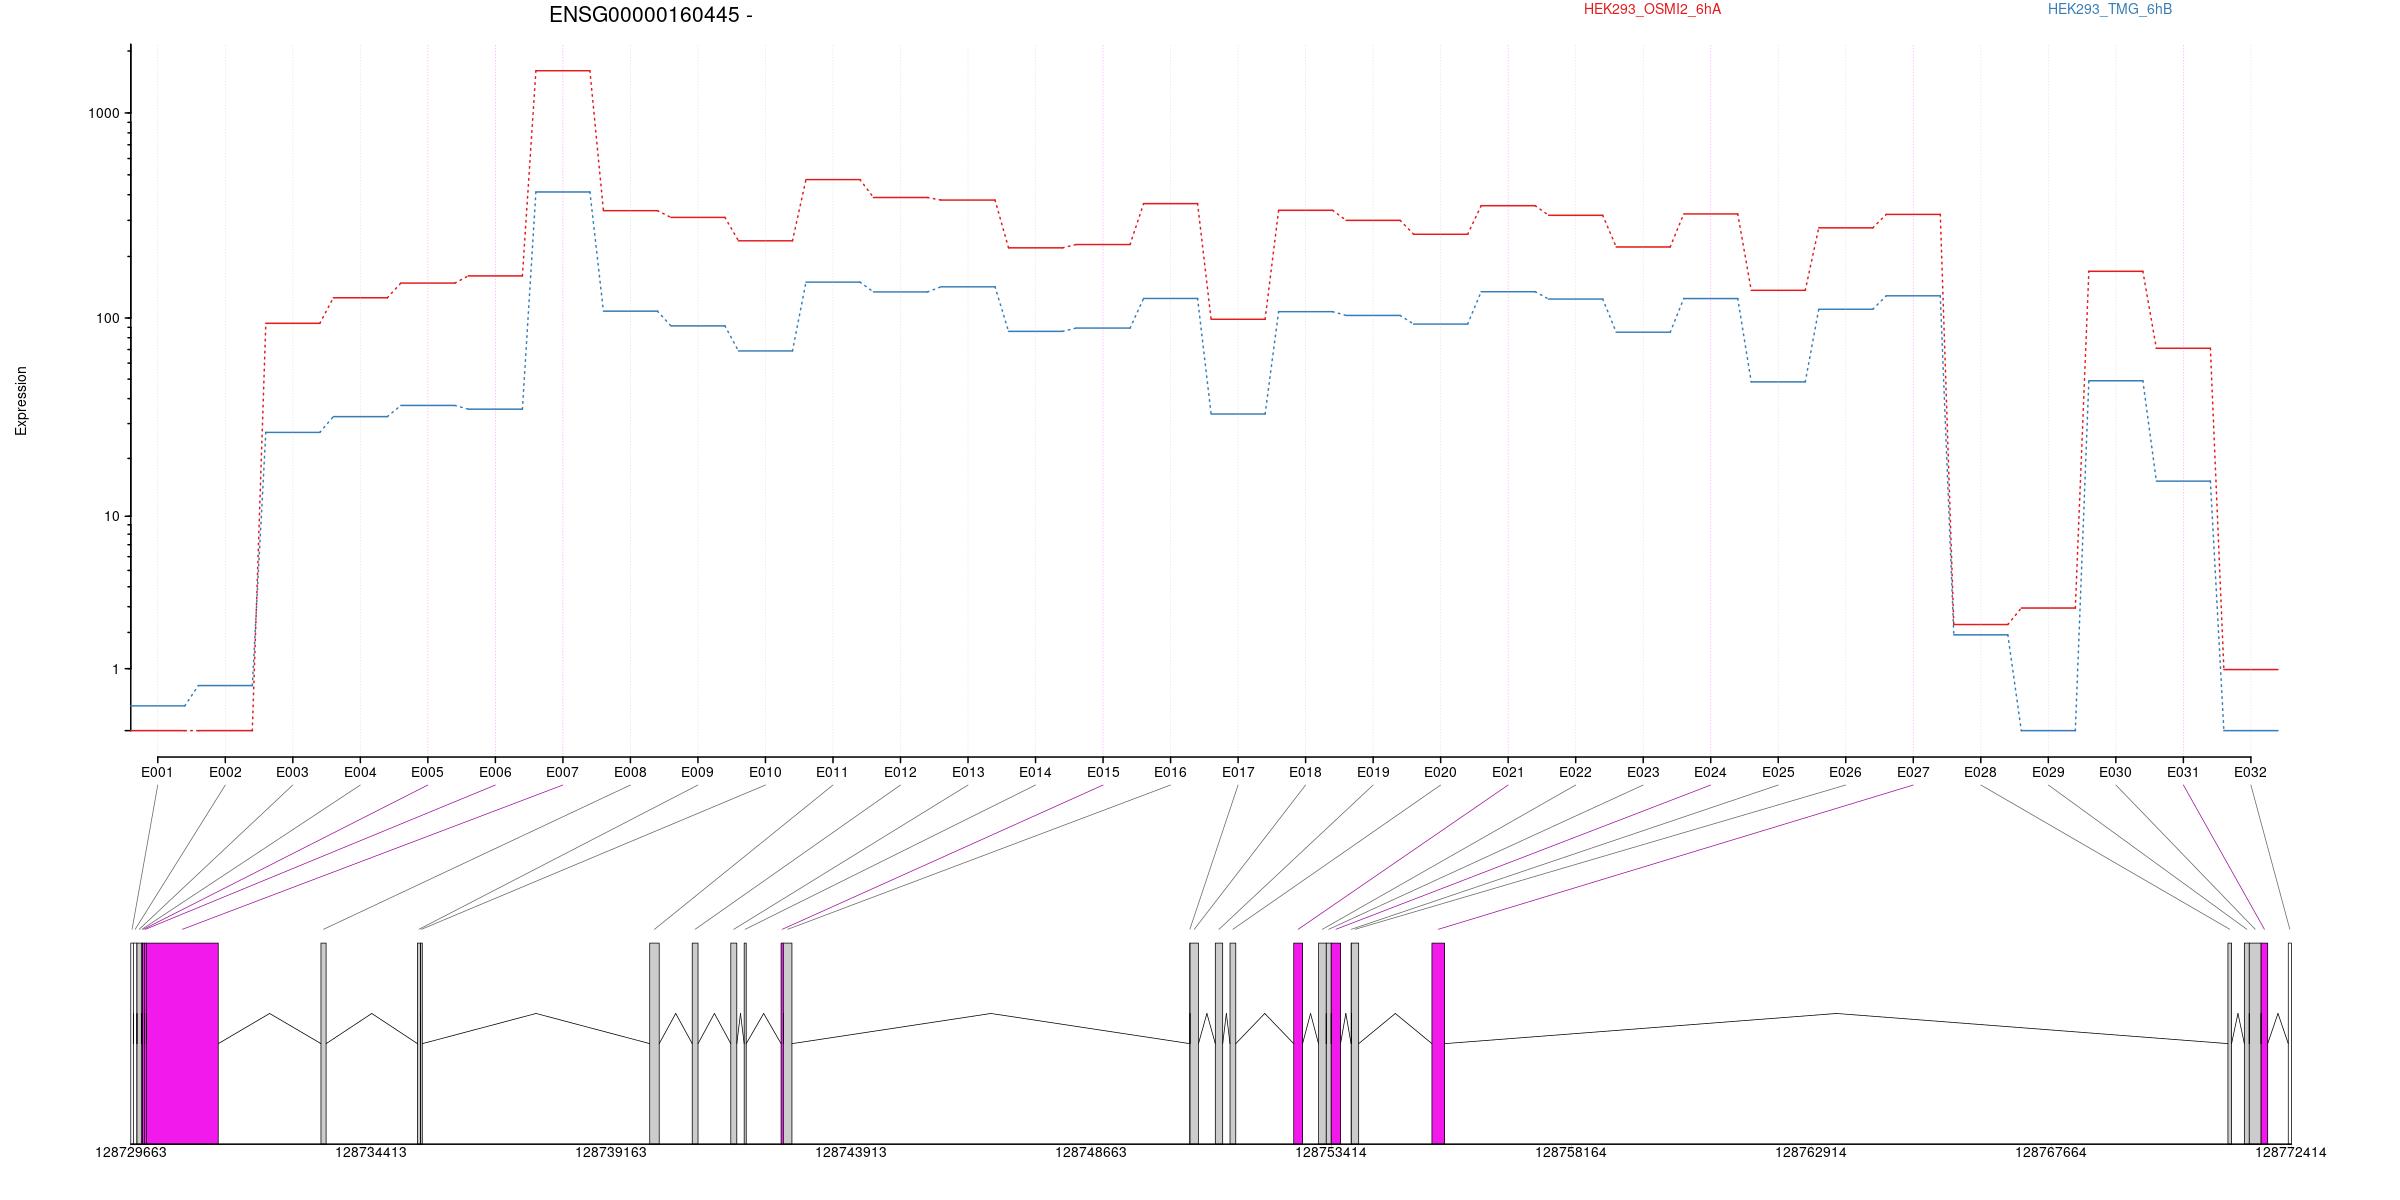
Task: Click exon label E003
Action: (x=292, y=772)
